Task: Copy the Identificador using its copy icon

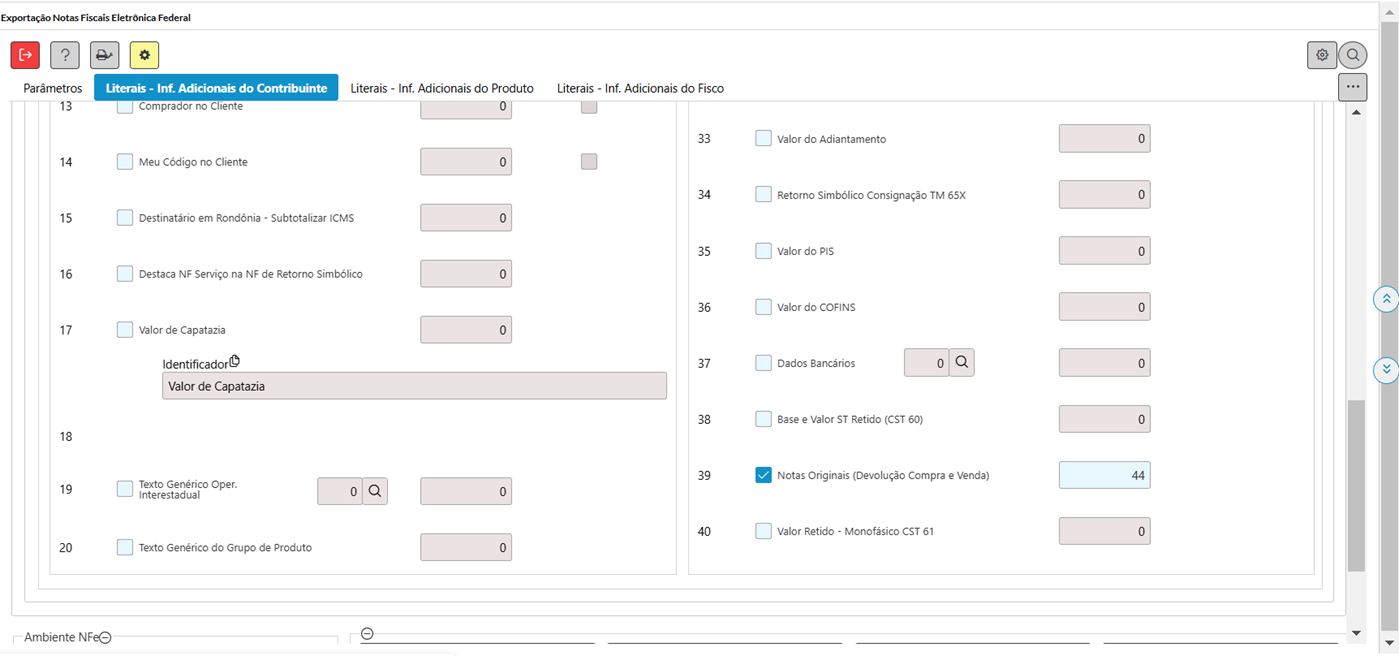Action: click(x=235, y=362)
